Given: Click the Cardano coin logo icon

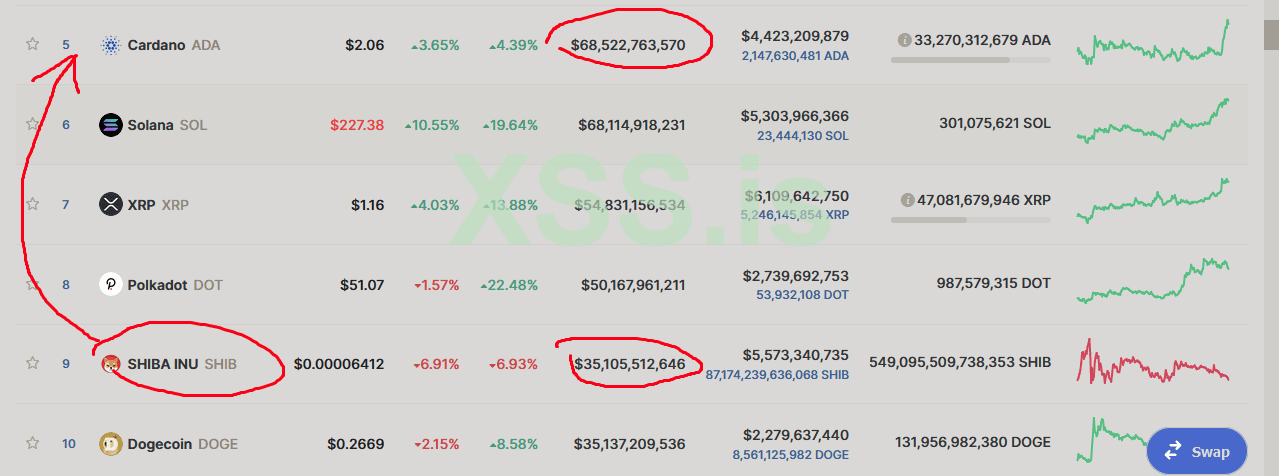Looking at the screenshot, I should point(110,45).
